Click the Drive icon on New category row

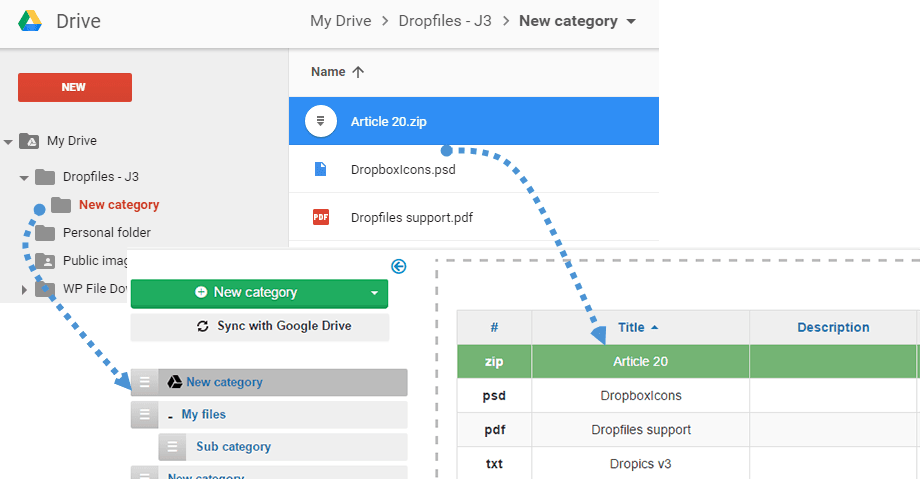(174, 382)
